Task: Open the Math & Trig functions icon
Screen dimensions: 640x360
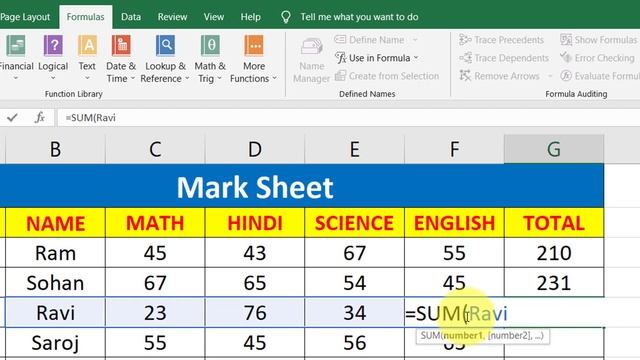Action: [210, 45]
